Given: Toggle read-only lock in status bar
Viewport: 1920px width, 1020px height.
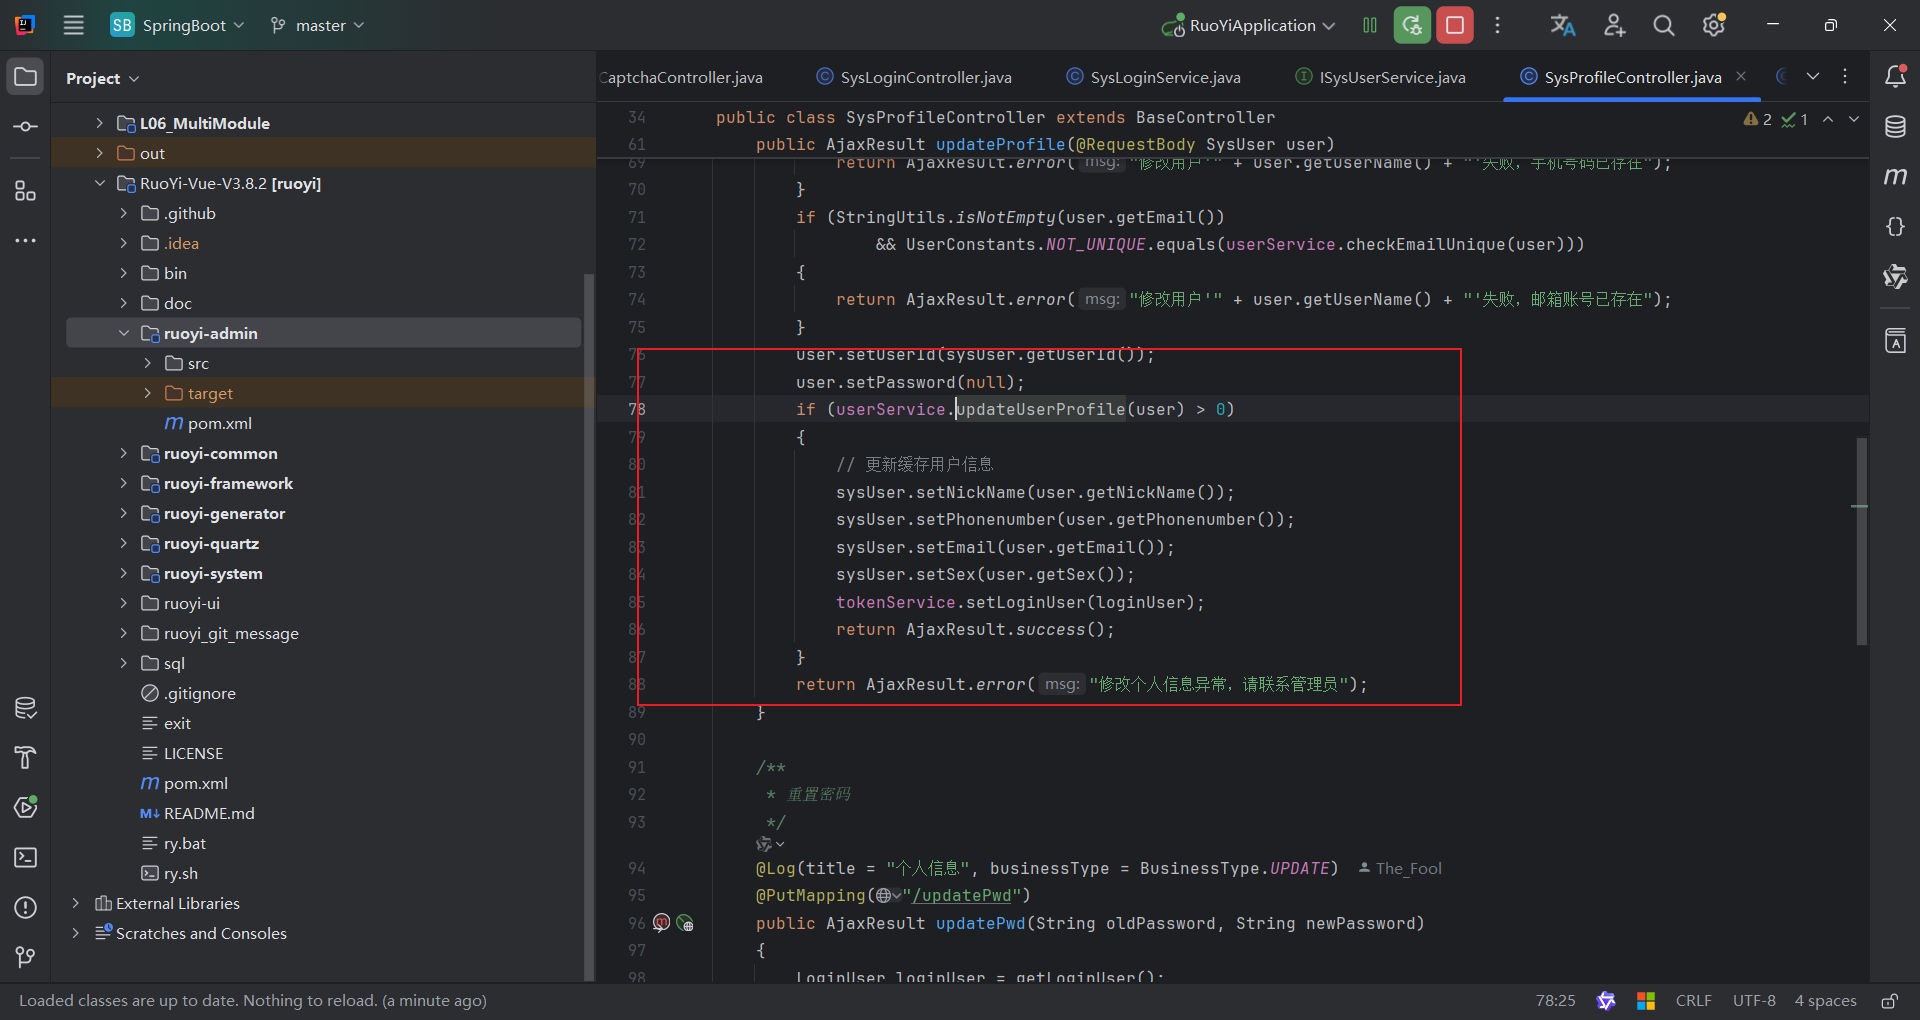Looking at the screenshot, I should click(1890, 1001).
